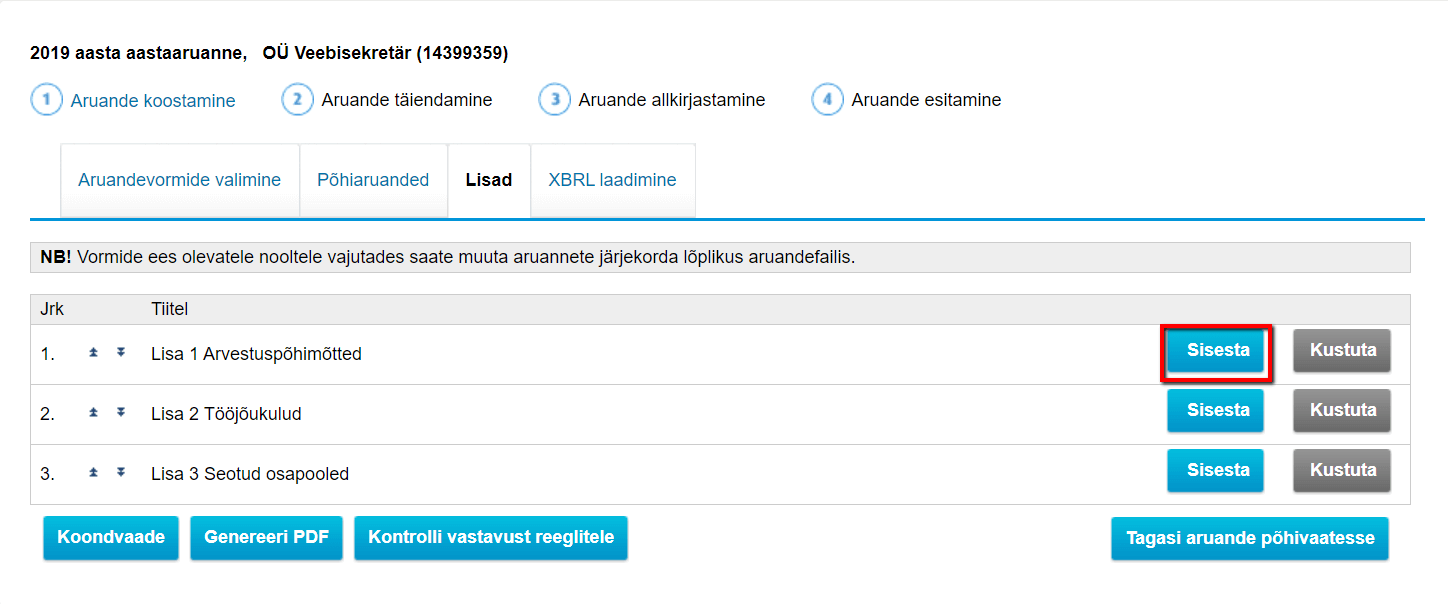Open the XBRL laadimine tab

tap(612, 180)
